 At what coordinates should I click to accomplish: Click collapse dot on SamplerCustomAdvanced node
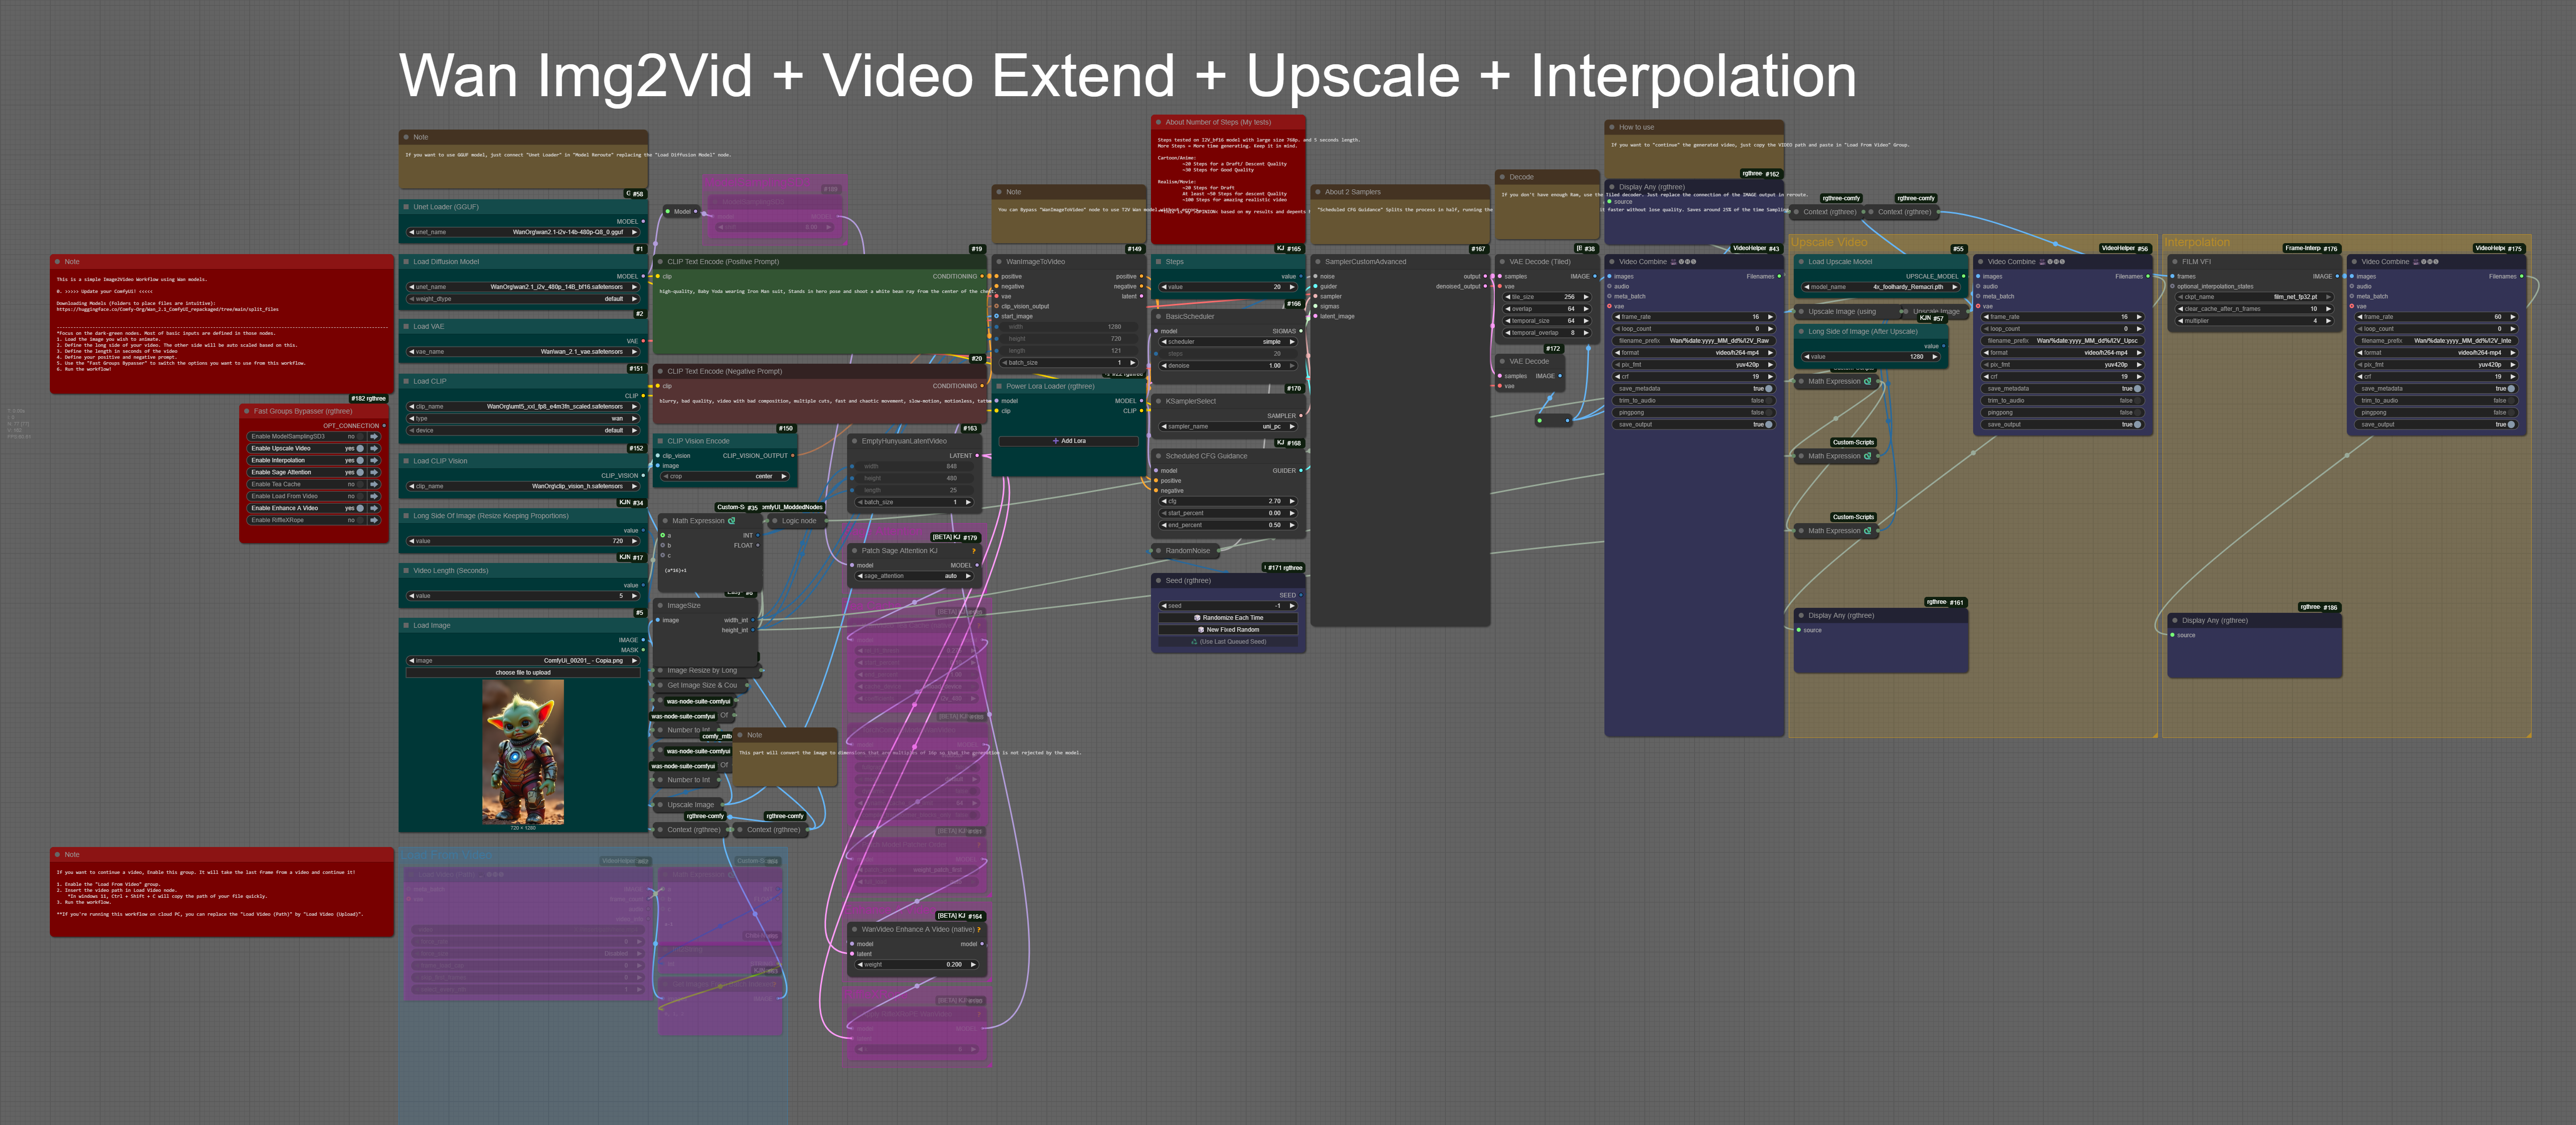1317,262
